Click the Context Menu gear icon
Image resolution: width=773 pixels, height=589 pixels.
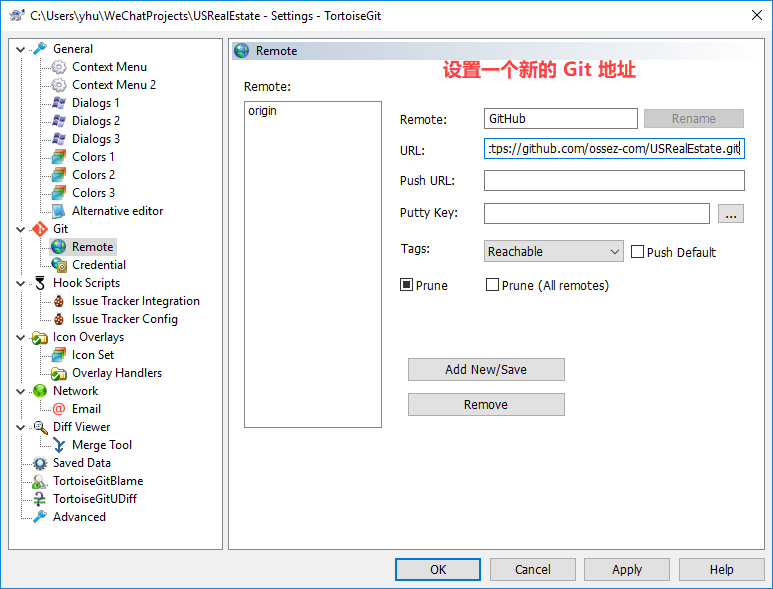[x=59, y=67]
